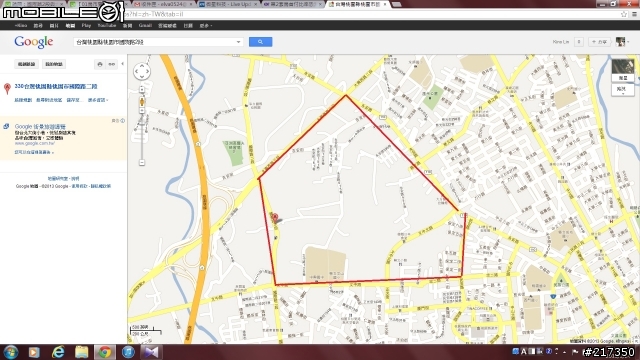Viewport: 640px width, 360px height.
Task: Open the Play item in Google bar
Action: click(86, 25)
